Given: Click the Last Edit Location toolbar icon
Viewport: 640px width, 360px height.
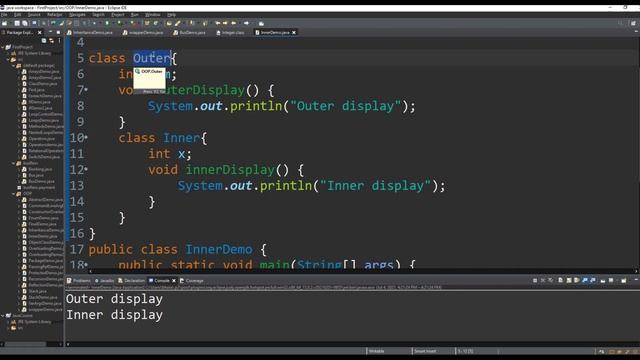Looking at the screenshot, I should tap(218, 23).
